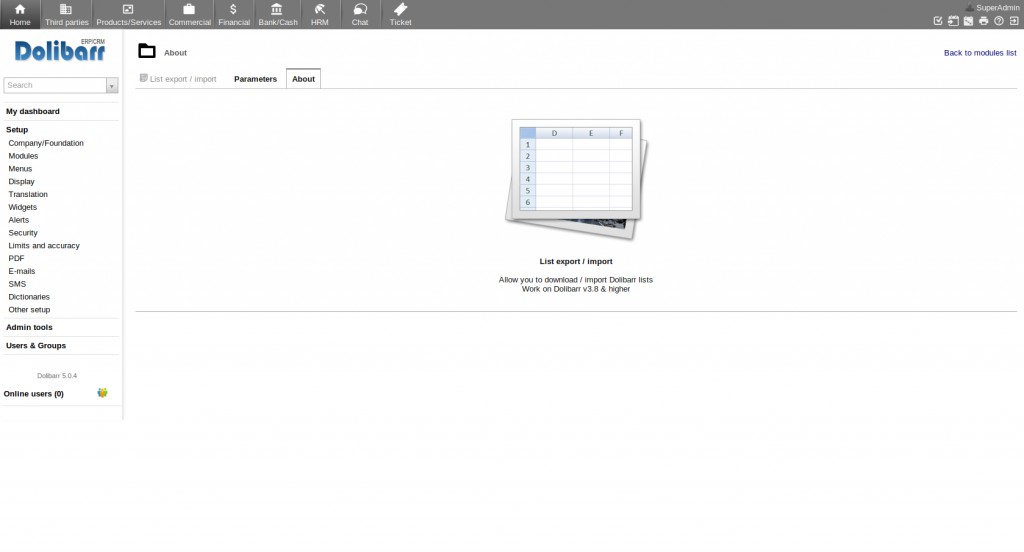Select the About tab

(303, 79)
